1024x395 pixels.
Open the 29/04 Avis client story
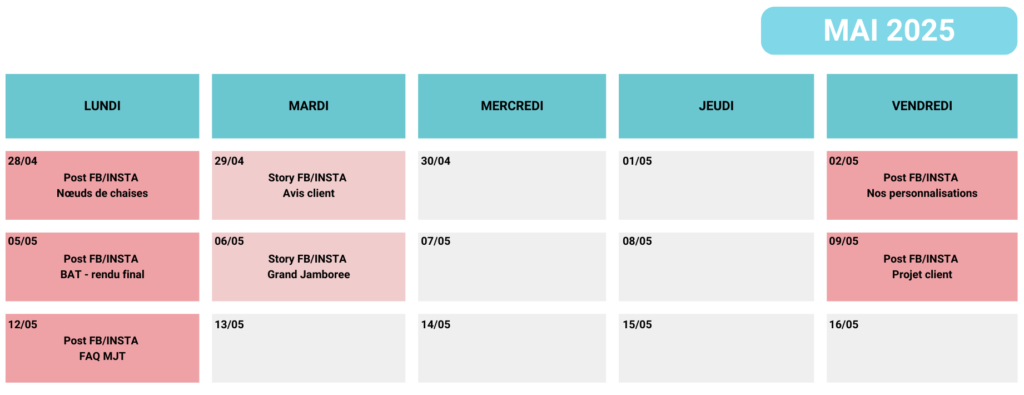click(x=308, y=185)
